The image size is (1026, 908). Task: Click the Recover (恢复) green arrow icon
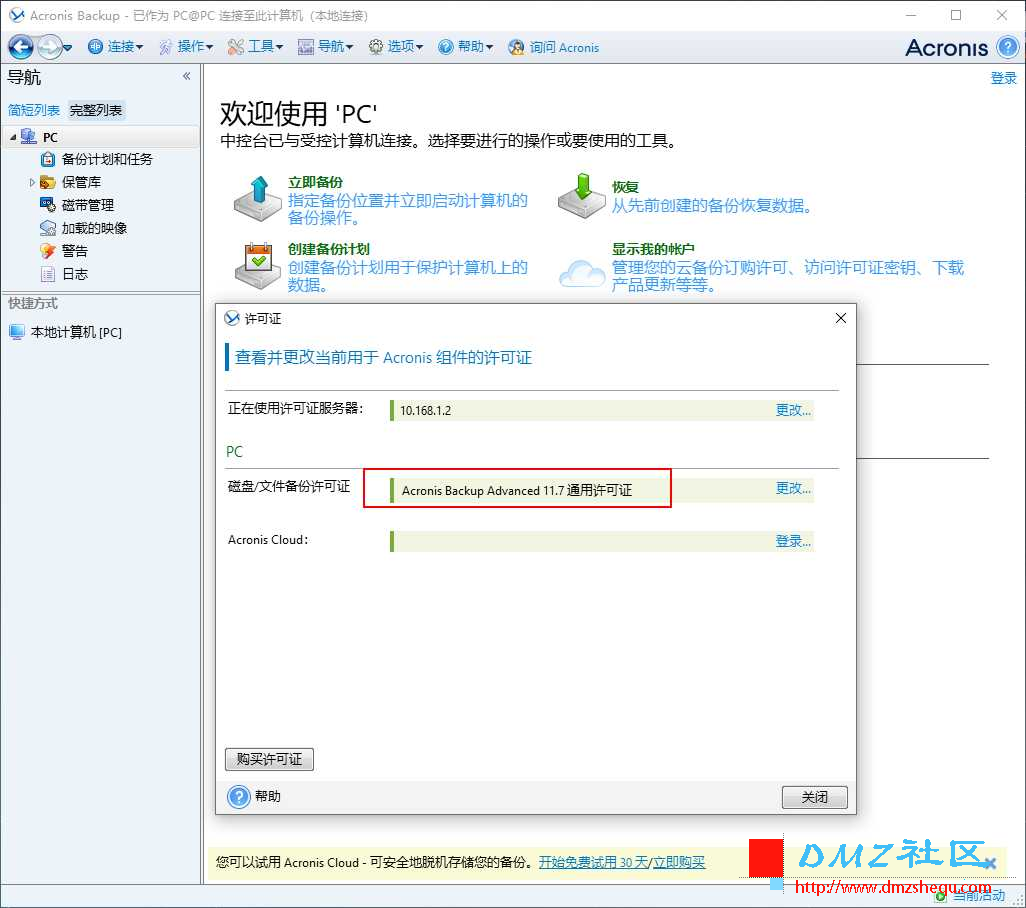click(582, 196)
